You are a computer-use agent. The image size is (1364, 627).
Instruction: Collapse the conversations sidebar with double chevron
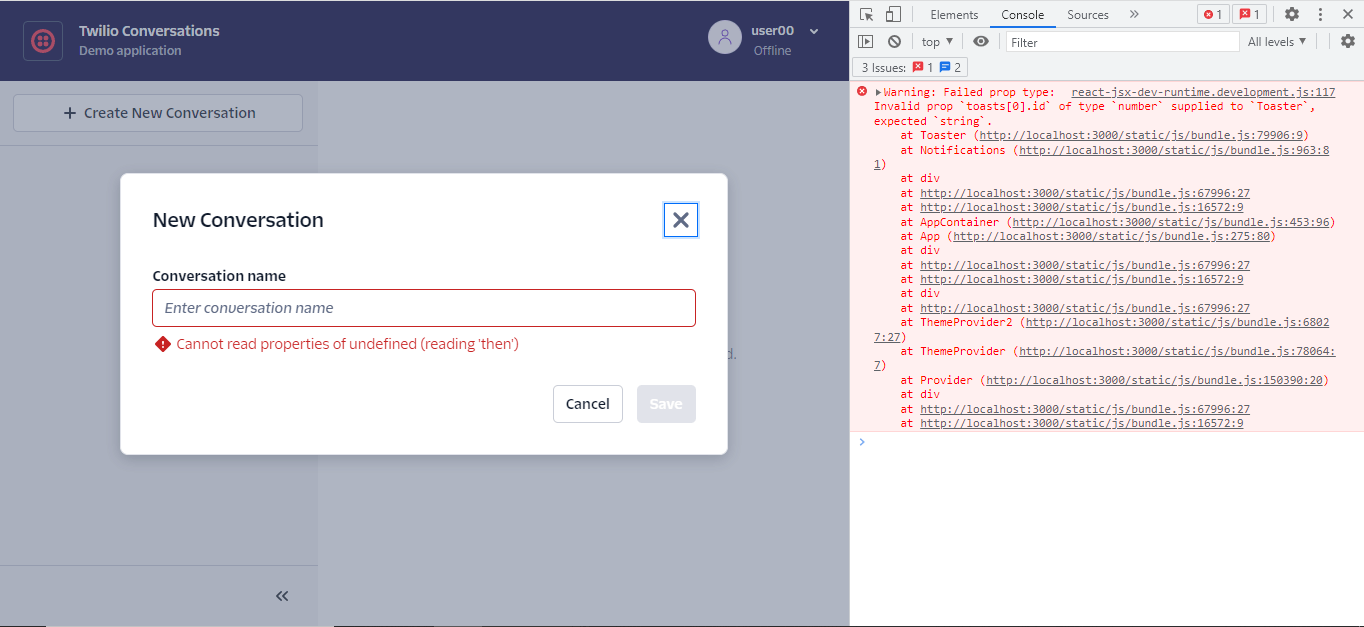pos(282,595)
